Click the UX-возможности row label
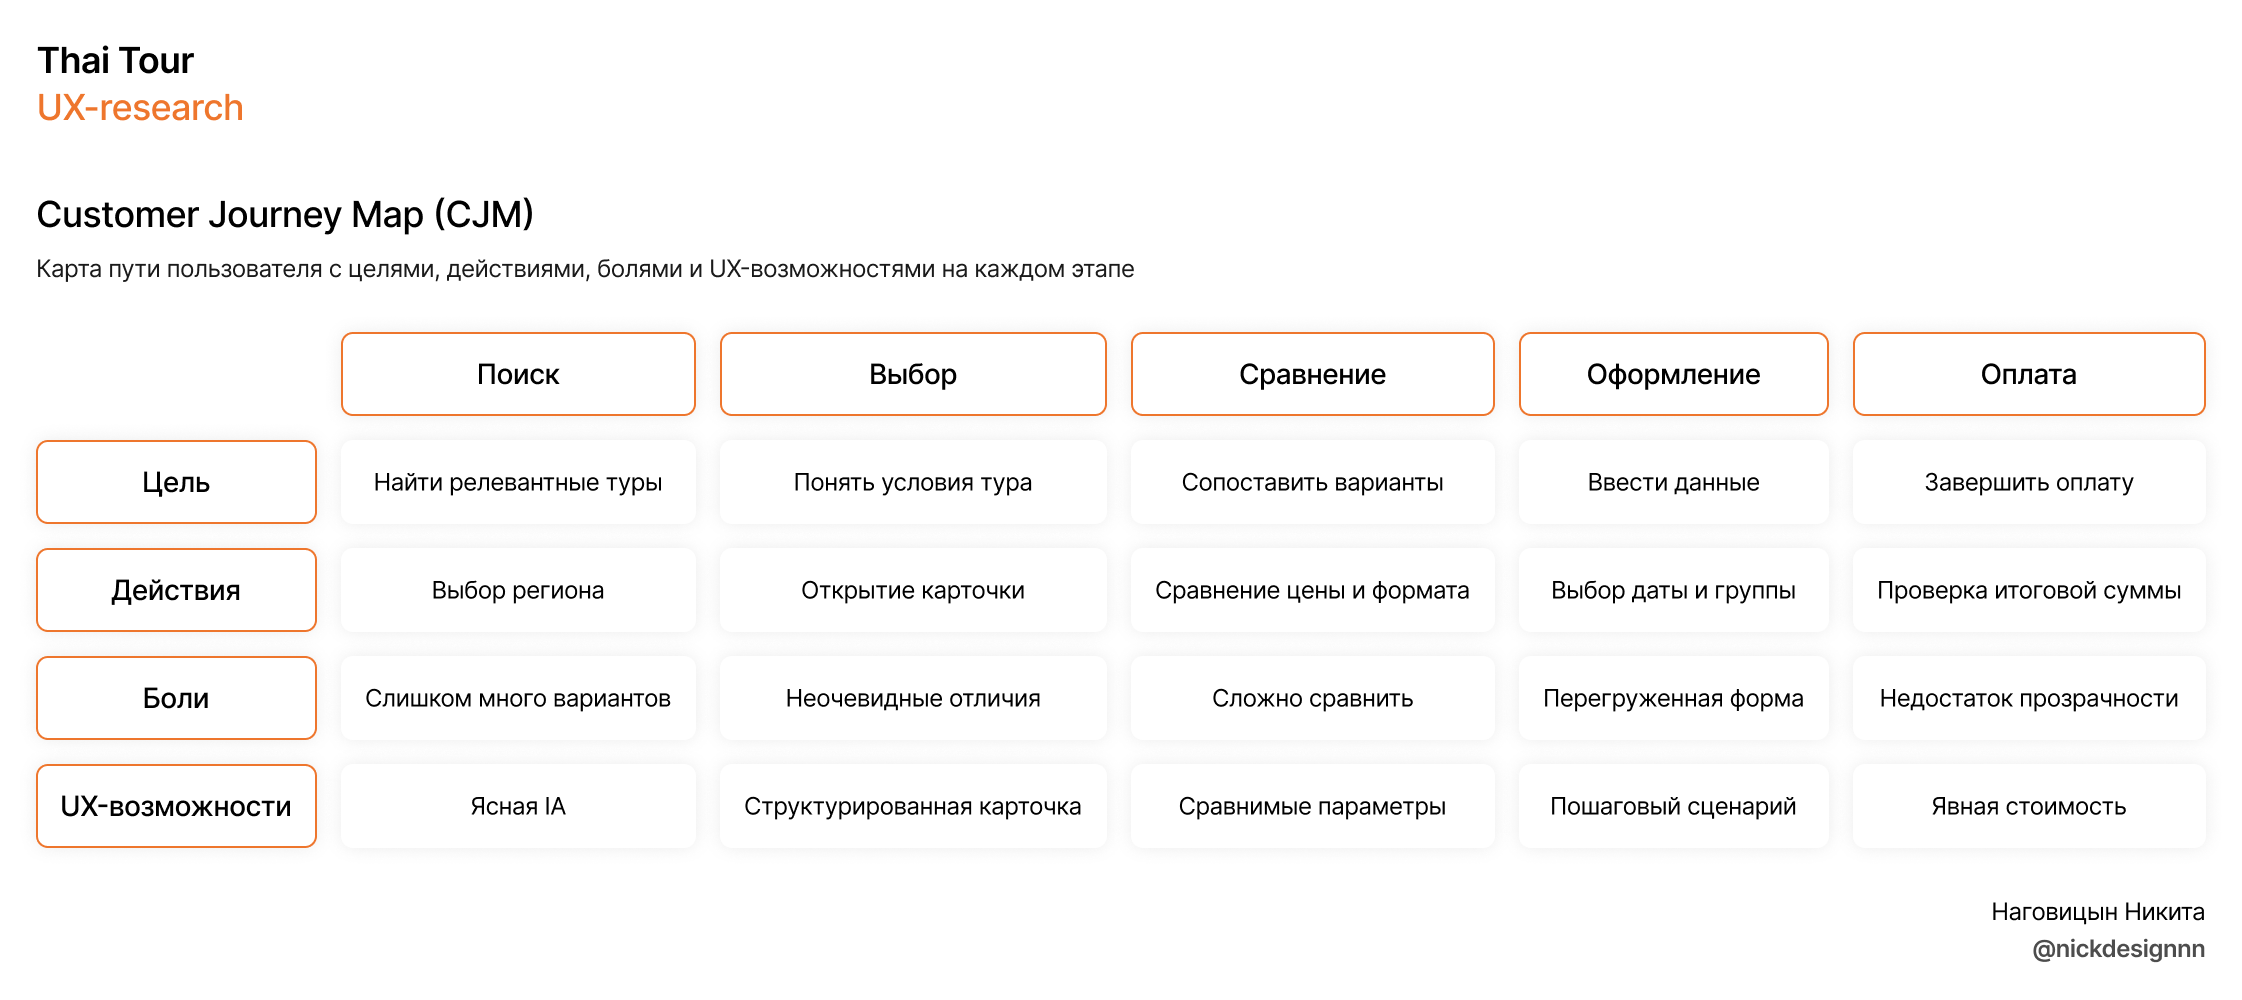Screen dimensions: 2242x1000 click(x=176, y=806)
